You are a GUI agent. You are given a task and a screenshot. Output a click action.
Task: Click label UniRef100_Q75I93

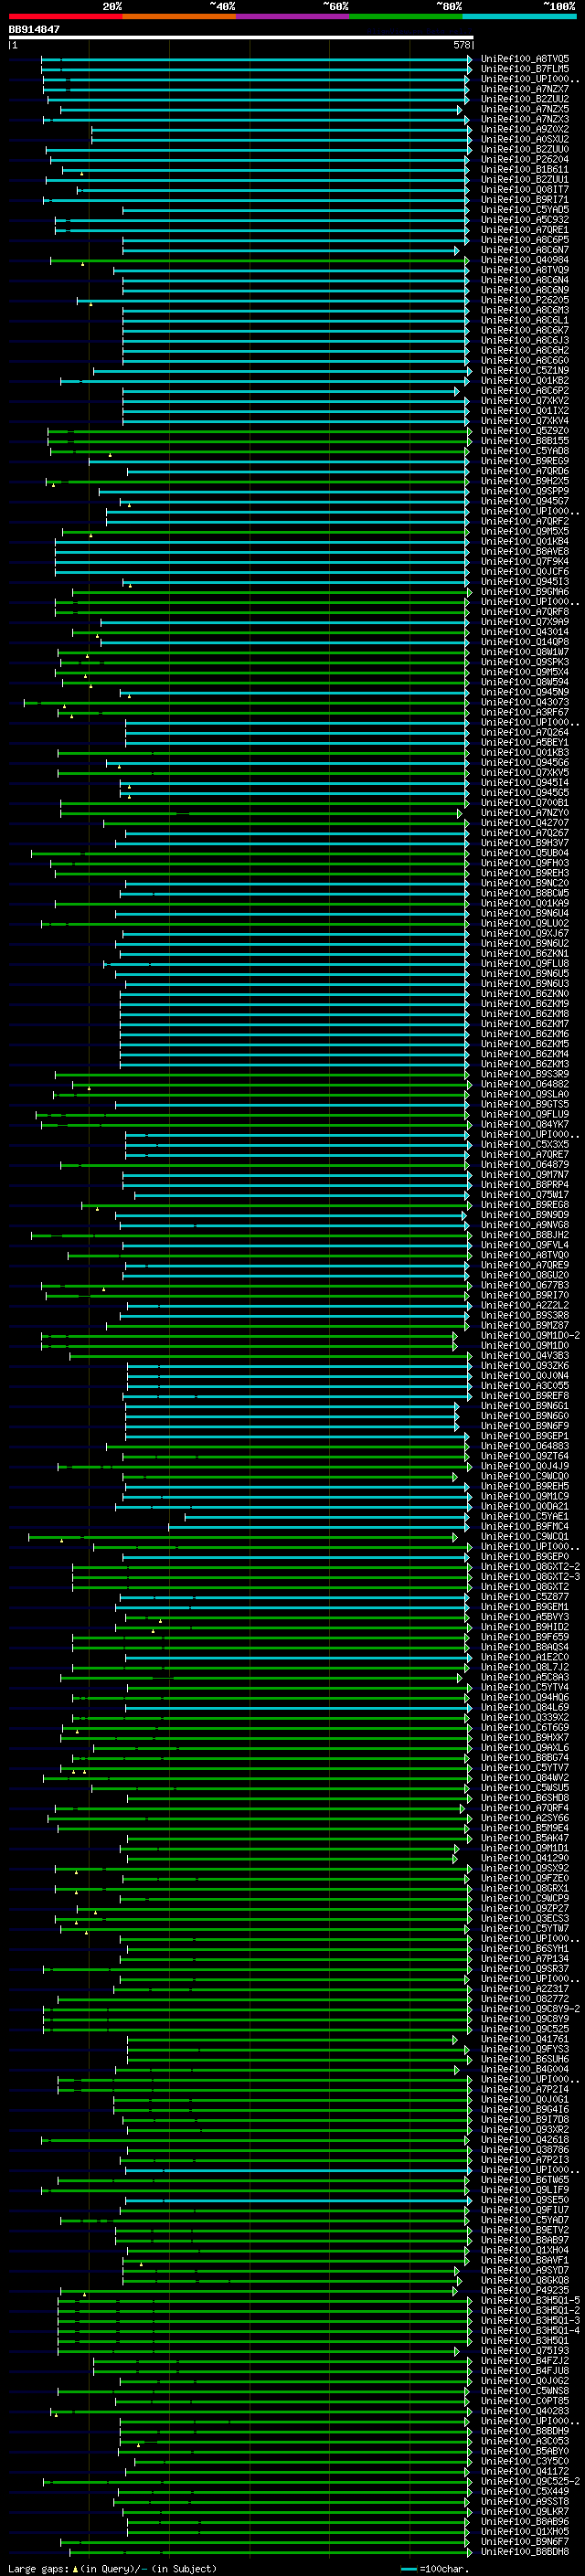click(525, 2351)
